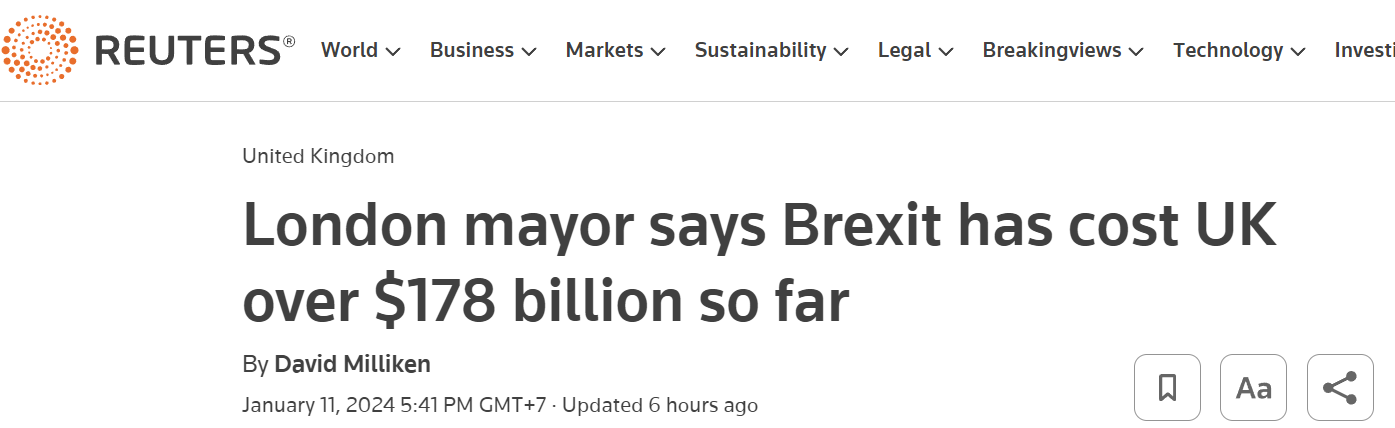Expand the chevron next to Business
The width and height of the screenshot is (1395, 428).
tap(529, 51)
